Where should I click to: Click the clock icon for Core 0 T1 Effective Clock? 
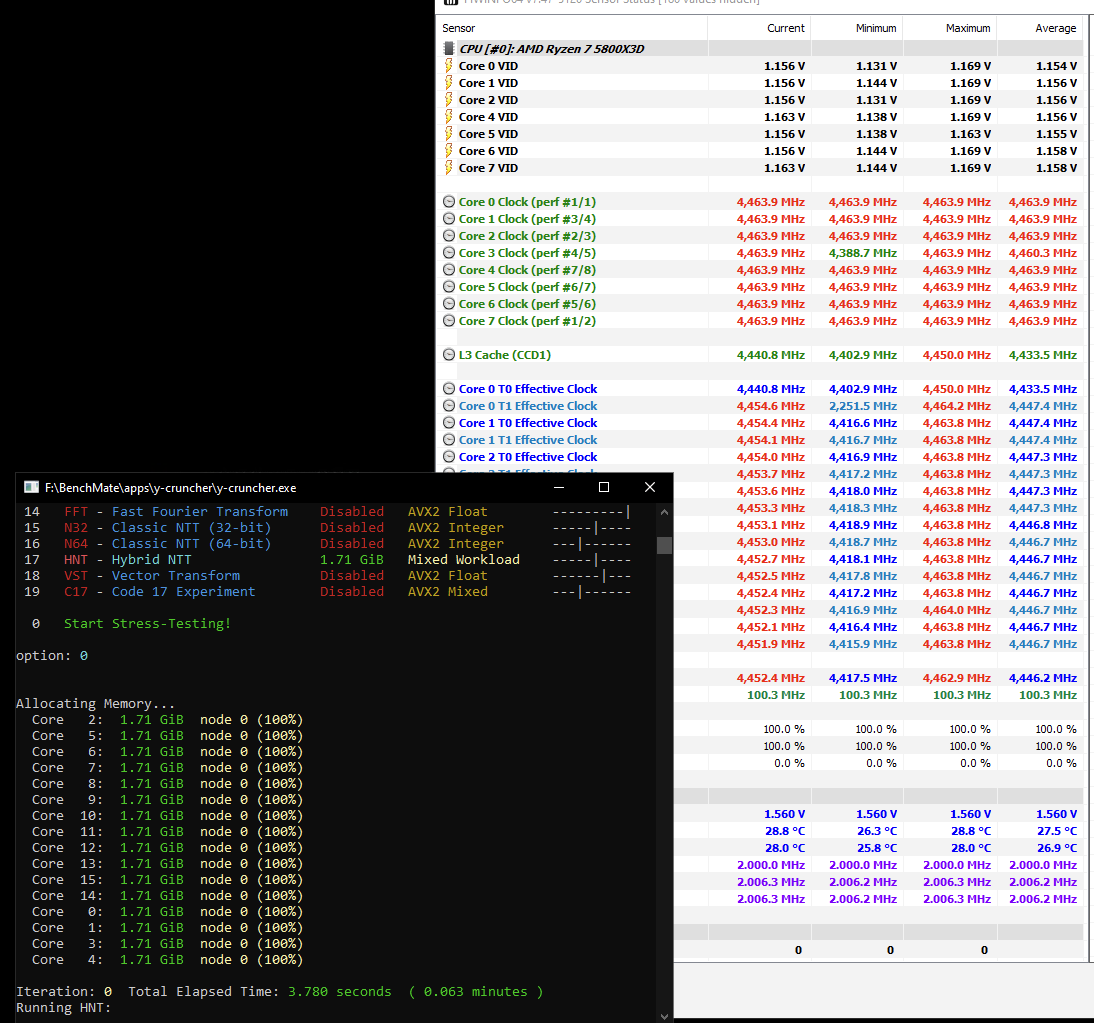coord(449,405)
